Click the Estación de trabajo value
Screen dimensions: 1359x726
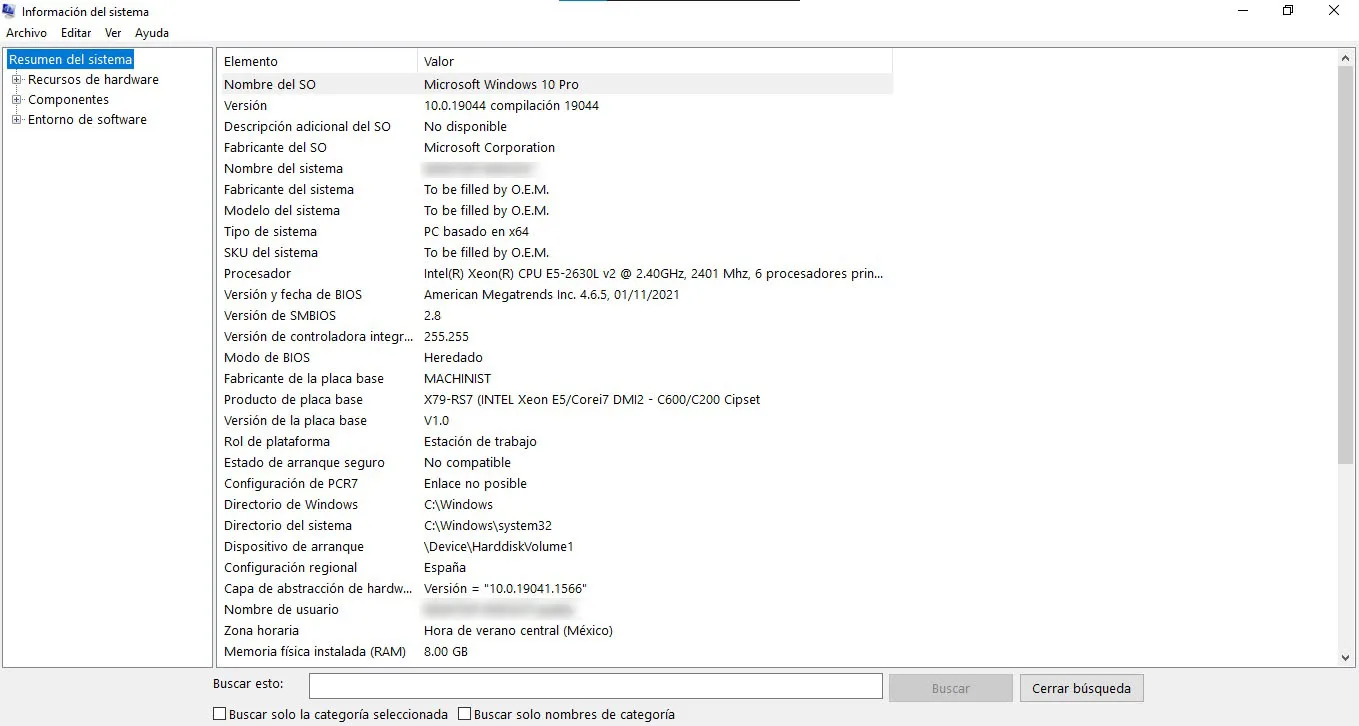480,442
